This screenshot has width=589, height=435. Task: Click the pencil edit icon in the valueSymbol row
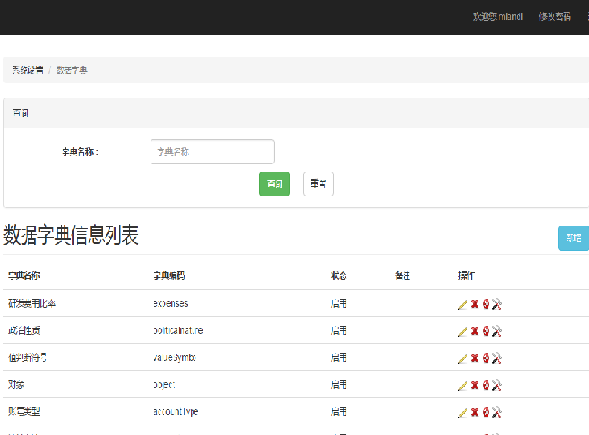pyautogui.click(x=462, y=358)
